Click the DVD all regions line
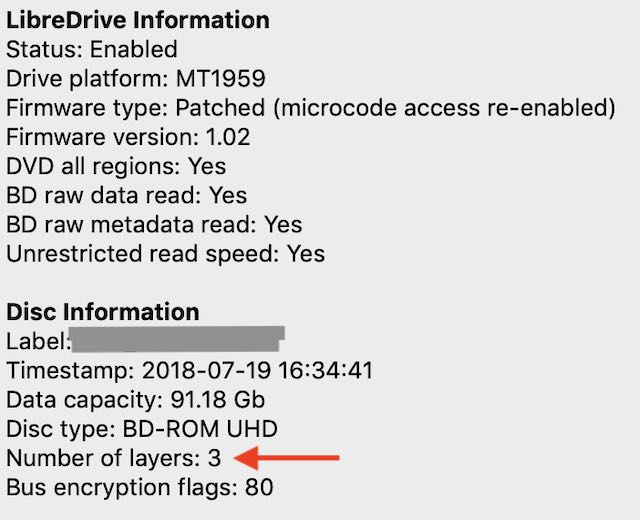Viewport: 640px width, 520px height. click(x=116, y=166)
